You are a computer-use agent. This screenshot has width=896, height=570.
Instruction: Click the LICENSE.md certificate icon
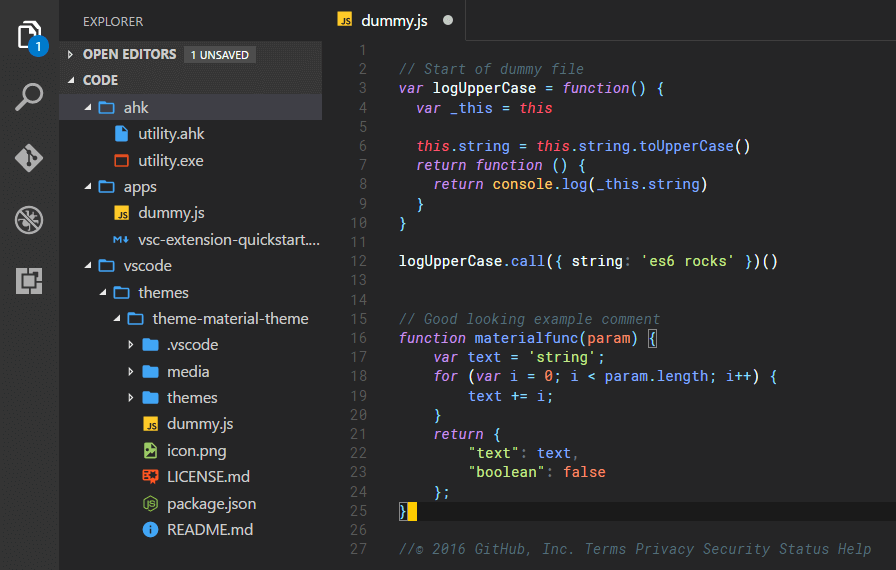[x=151, y=477]
